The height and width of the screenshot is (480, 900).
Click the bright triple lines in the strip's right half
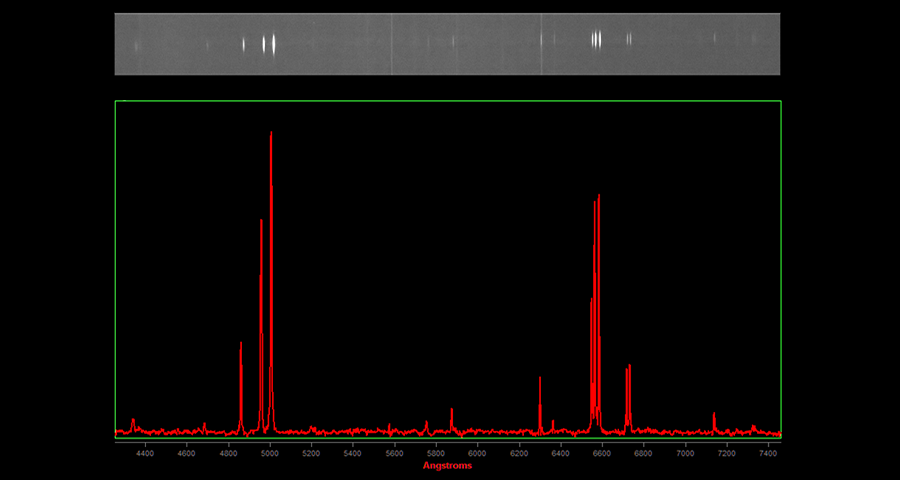click(x=596, y=40)
